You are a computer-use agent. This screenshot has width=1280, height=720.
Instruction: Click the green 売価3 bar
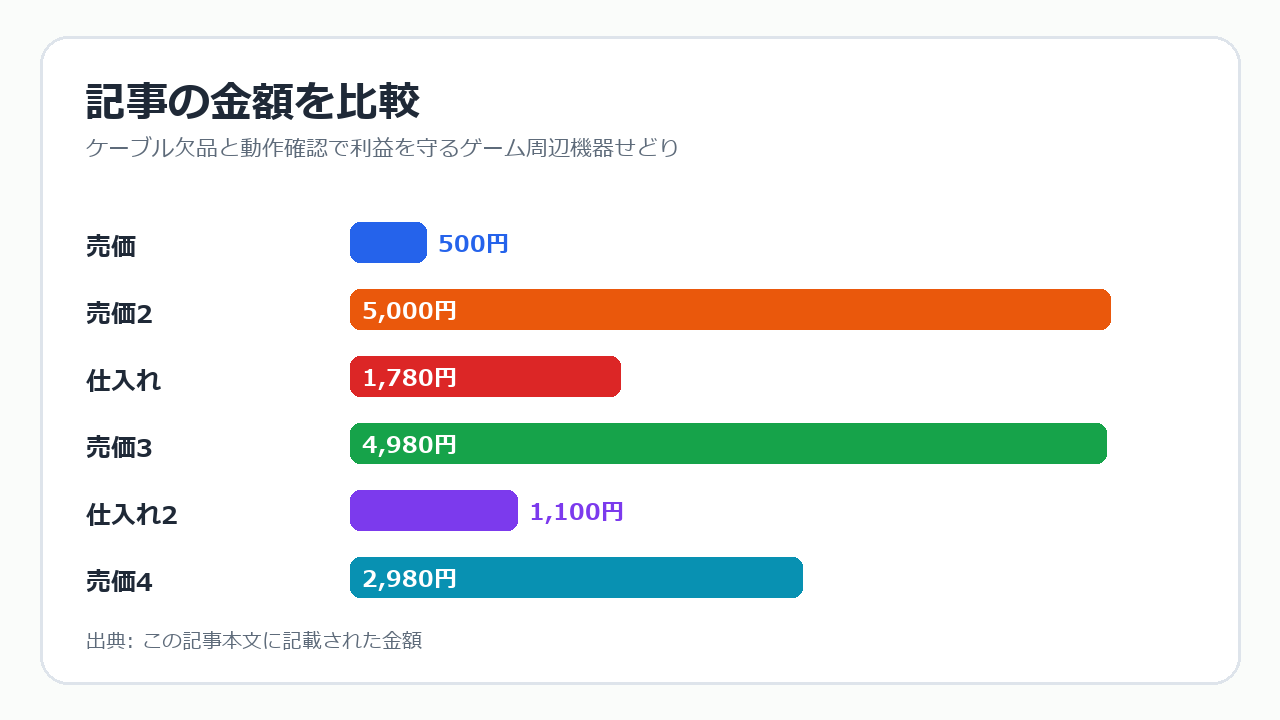pyautogui.click(x=728, y=443)
